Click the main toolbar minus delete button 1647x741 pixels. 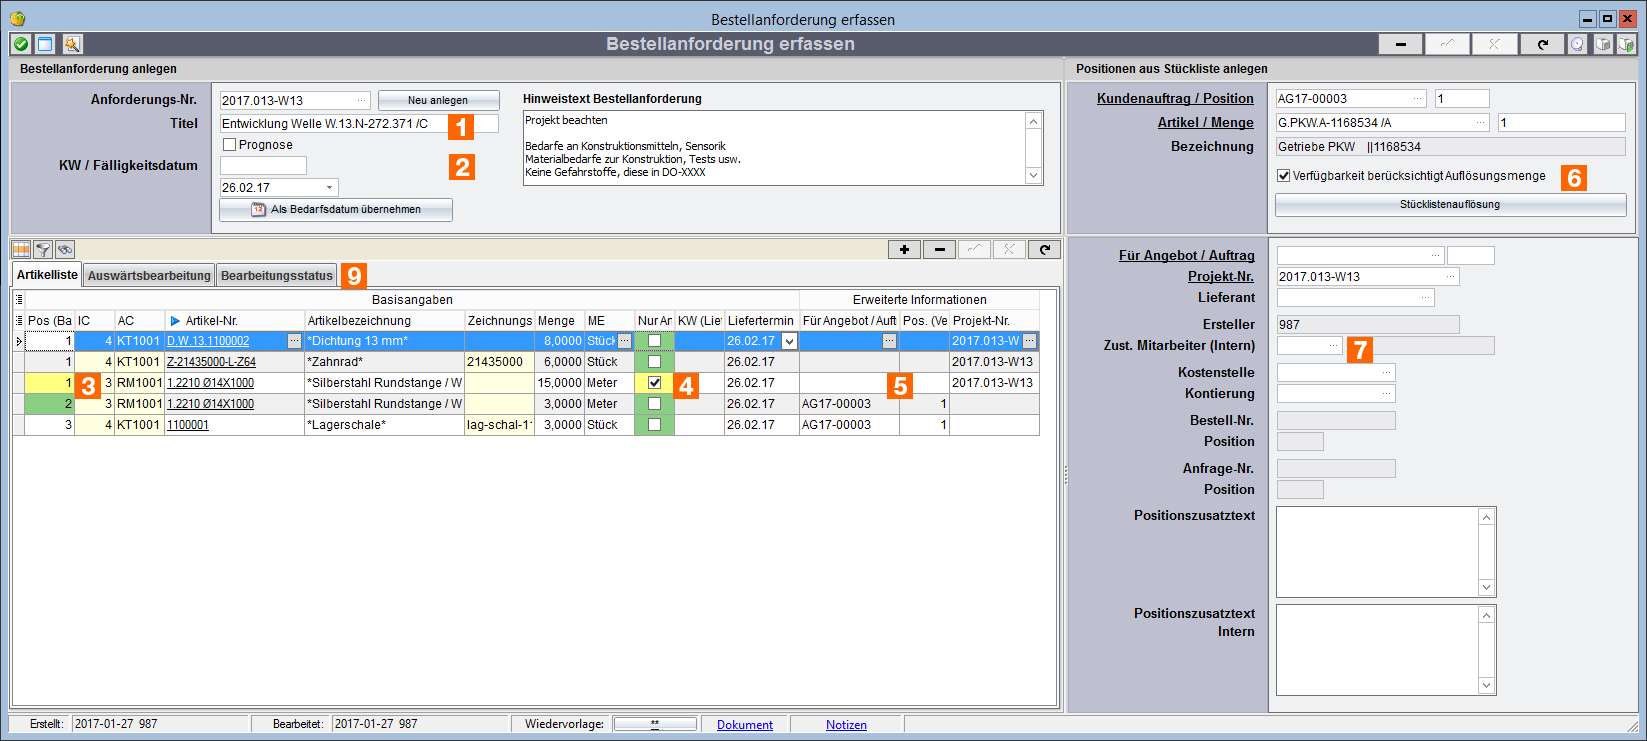click(1401, 44)
